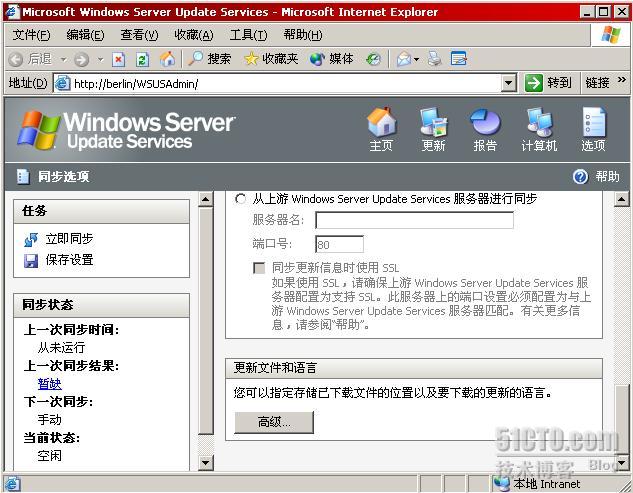Image resolution: width=633 pixels, height=493 pixels.
Task: Go to the 主页 home icon
Action: pos(381,122)
